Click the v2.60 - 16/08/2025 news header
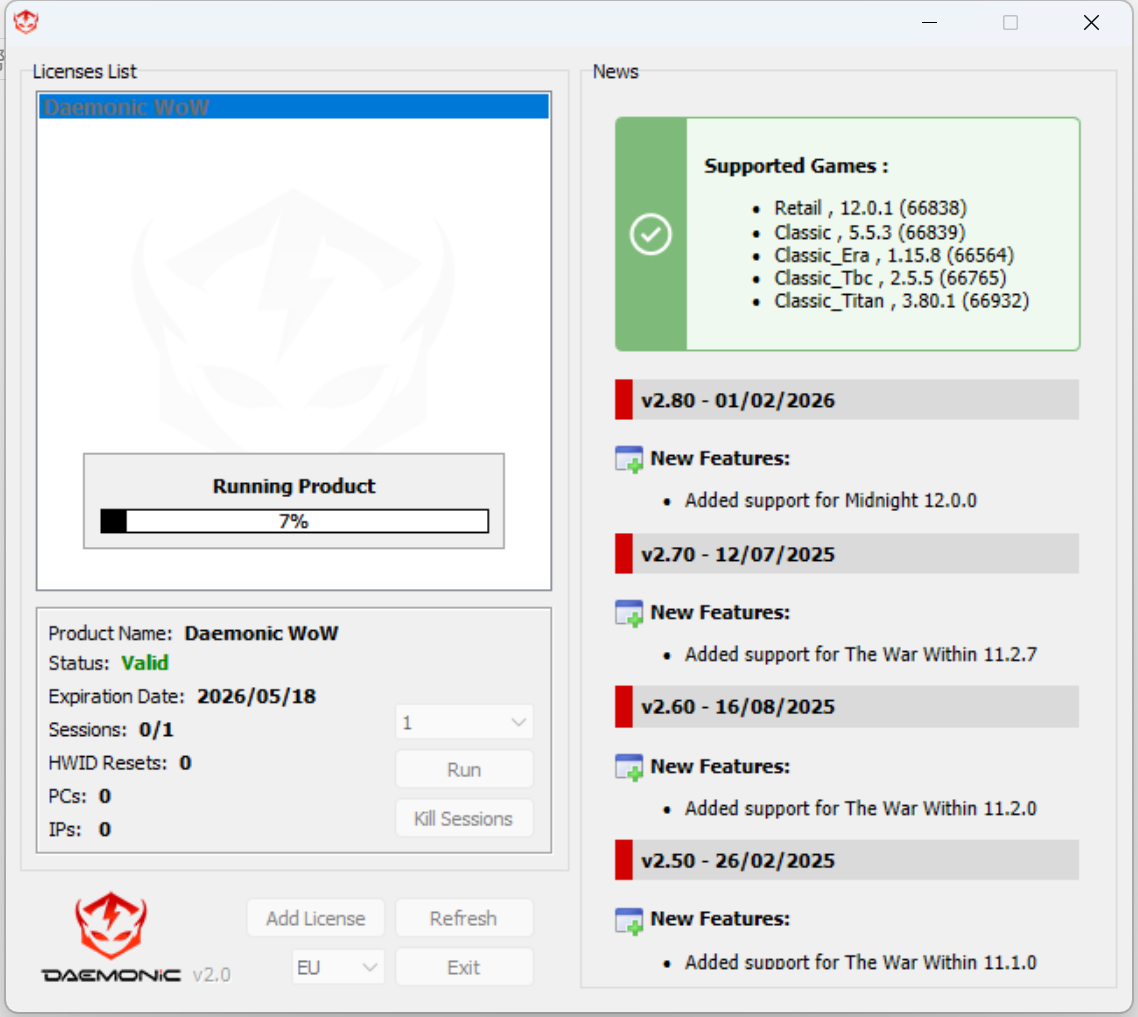1138x1017 pixels. pos(846,707)
